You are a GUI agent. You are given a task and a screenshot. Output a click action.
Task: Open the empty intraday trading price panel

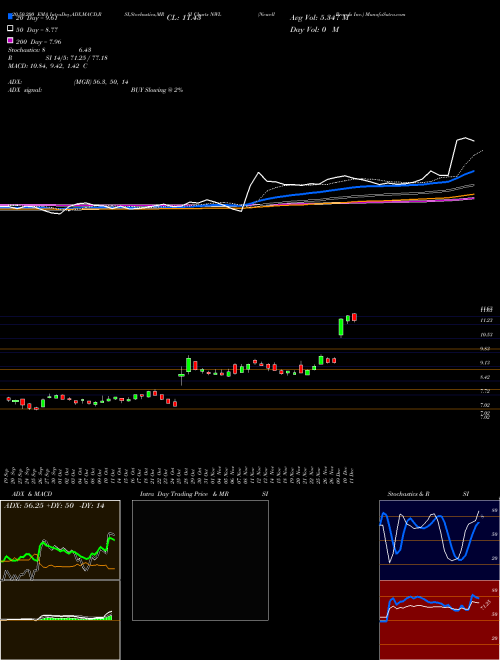200,560
